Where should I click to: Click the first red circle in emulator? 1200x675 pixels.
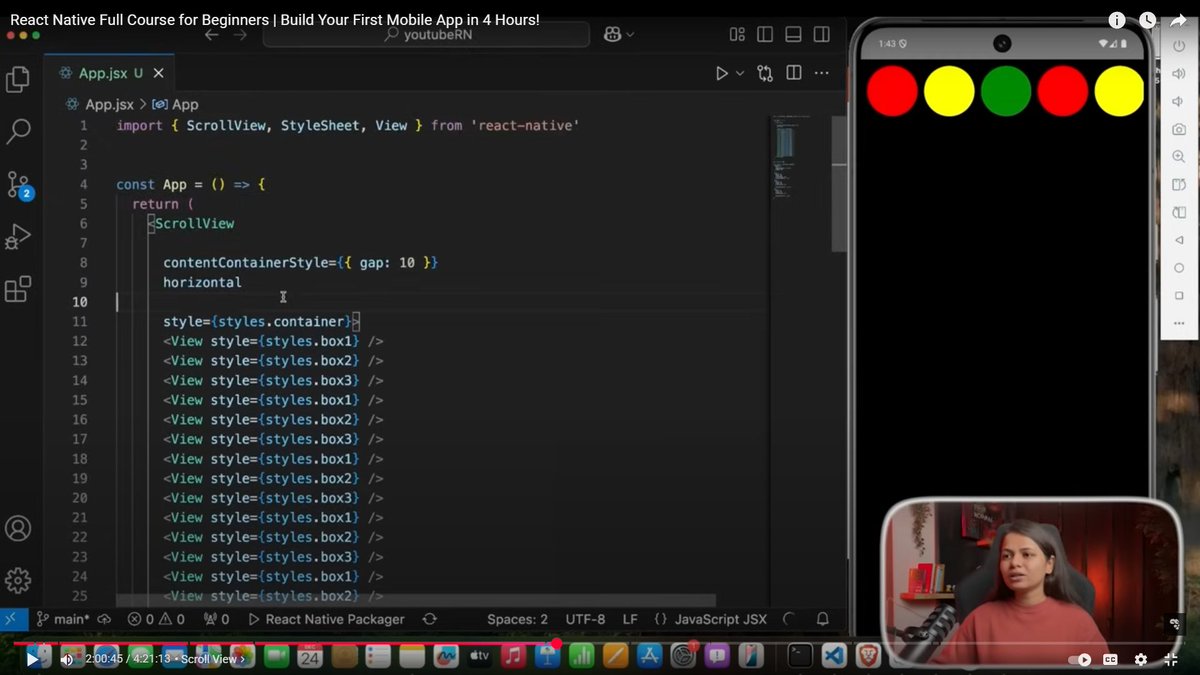tap(891, 91)
